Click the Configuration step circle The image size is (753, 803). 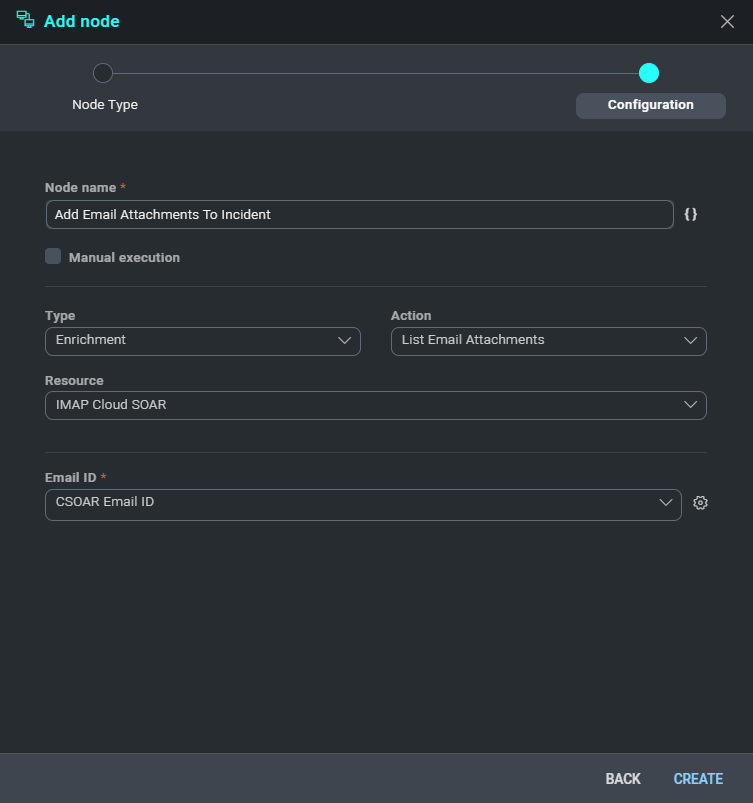[x=649, y=73]
